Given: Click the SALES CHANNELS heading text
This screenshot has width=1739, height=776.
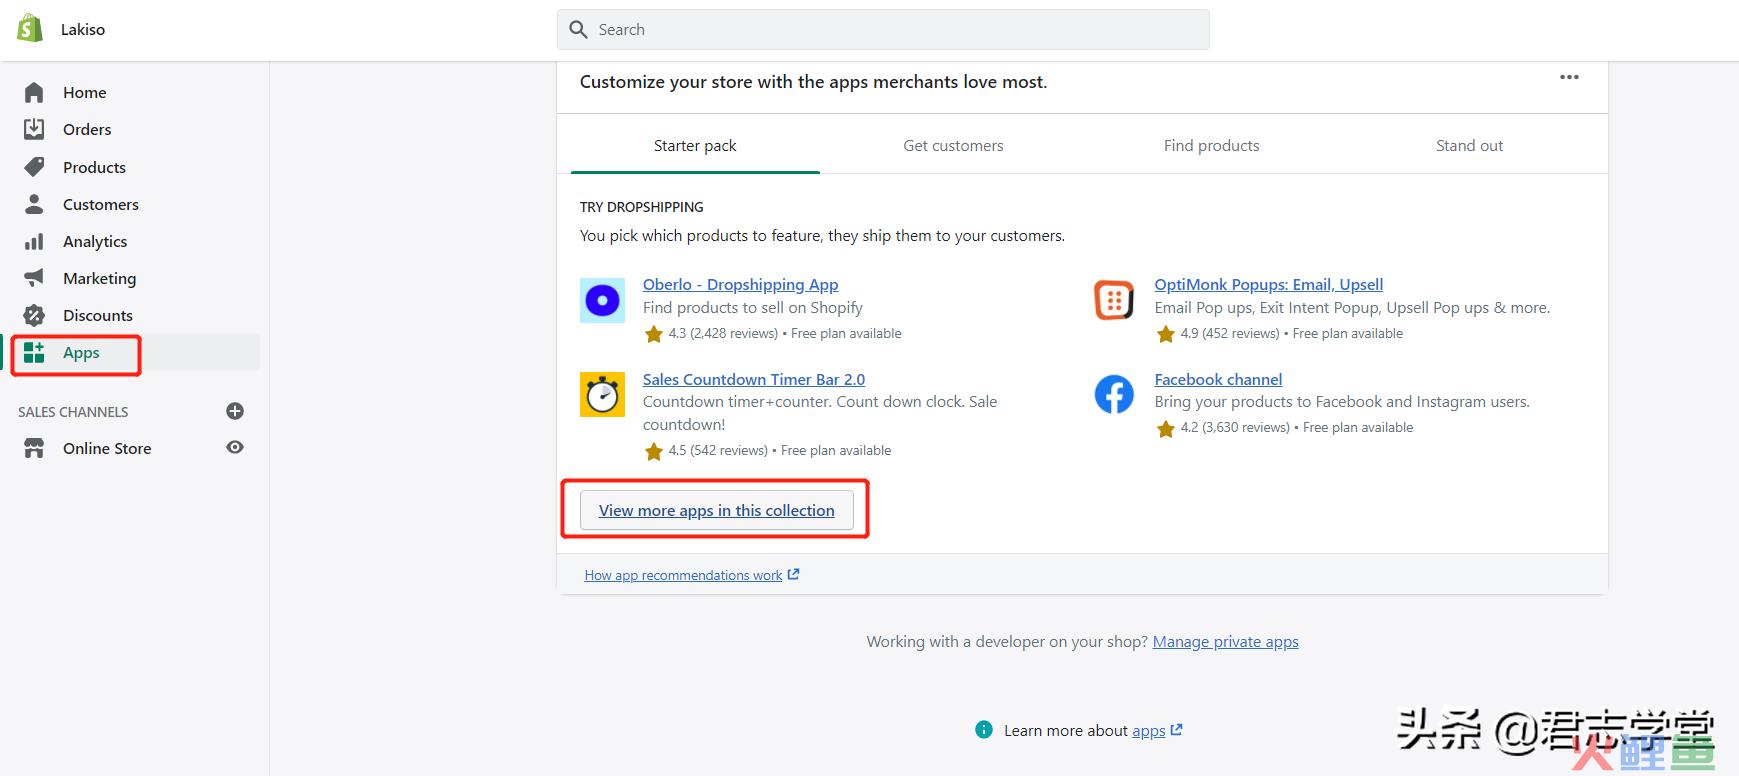Looking at the screenshot, I should (x=73, y=412).
